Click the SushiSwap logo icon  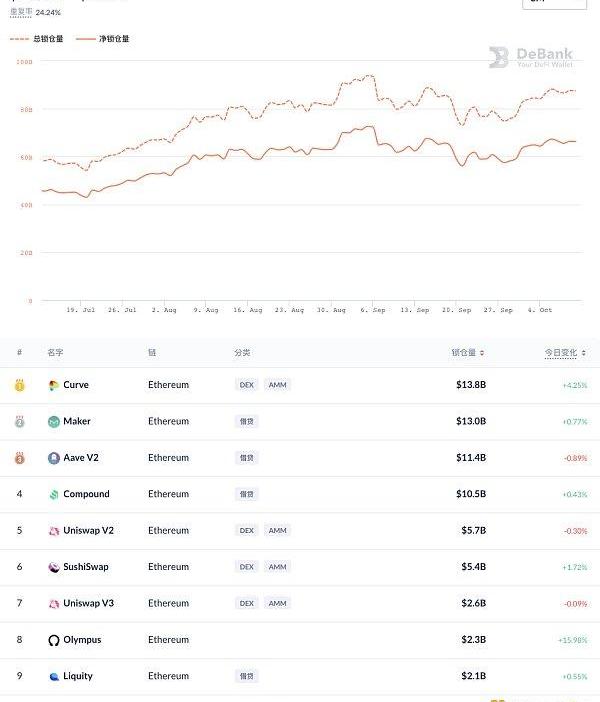tap(54, 567)
